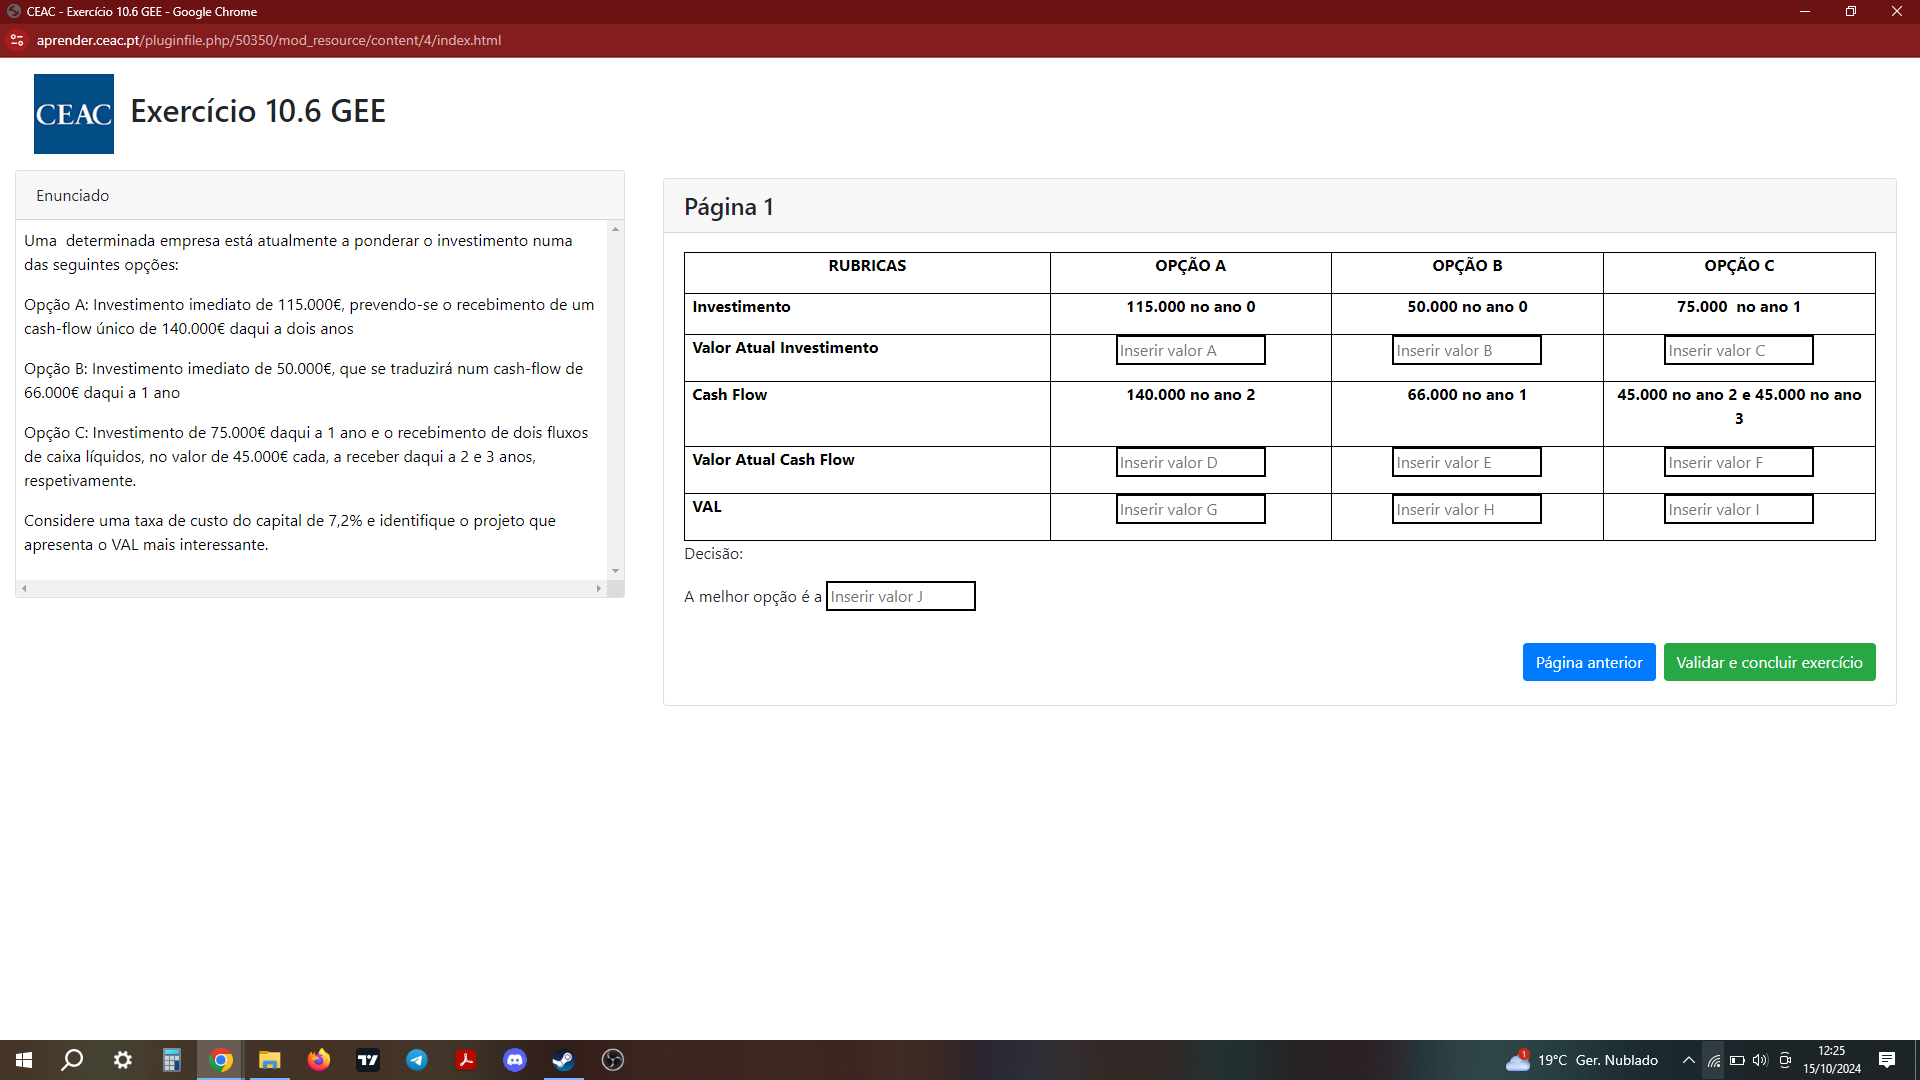Open TradingView taskbar icon
Viewport: 1920px width, 1080px height.
[x=368, y=1060]
